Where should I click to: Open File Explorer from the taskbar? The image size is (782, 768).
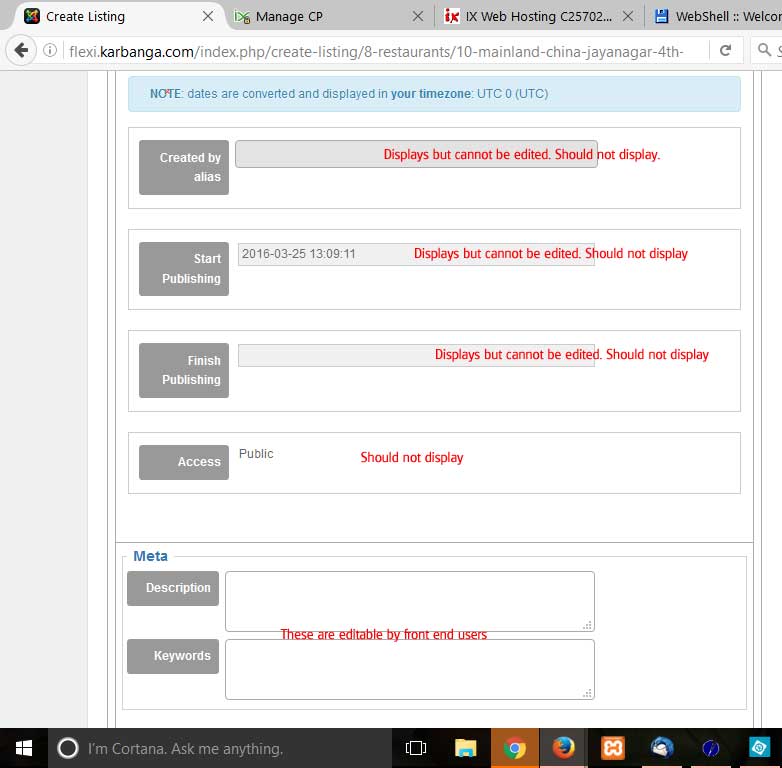coord(465,748)
